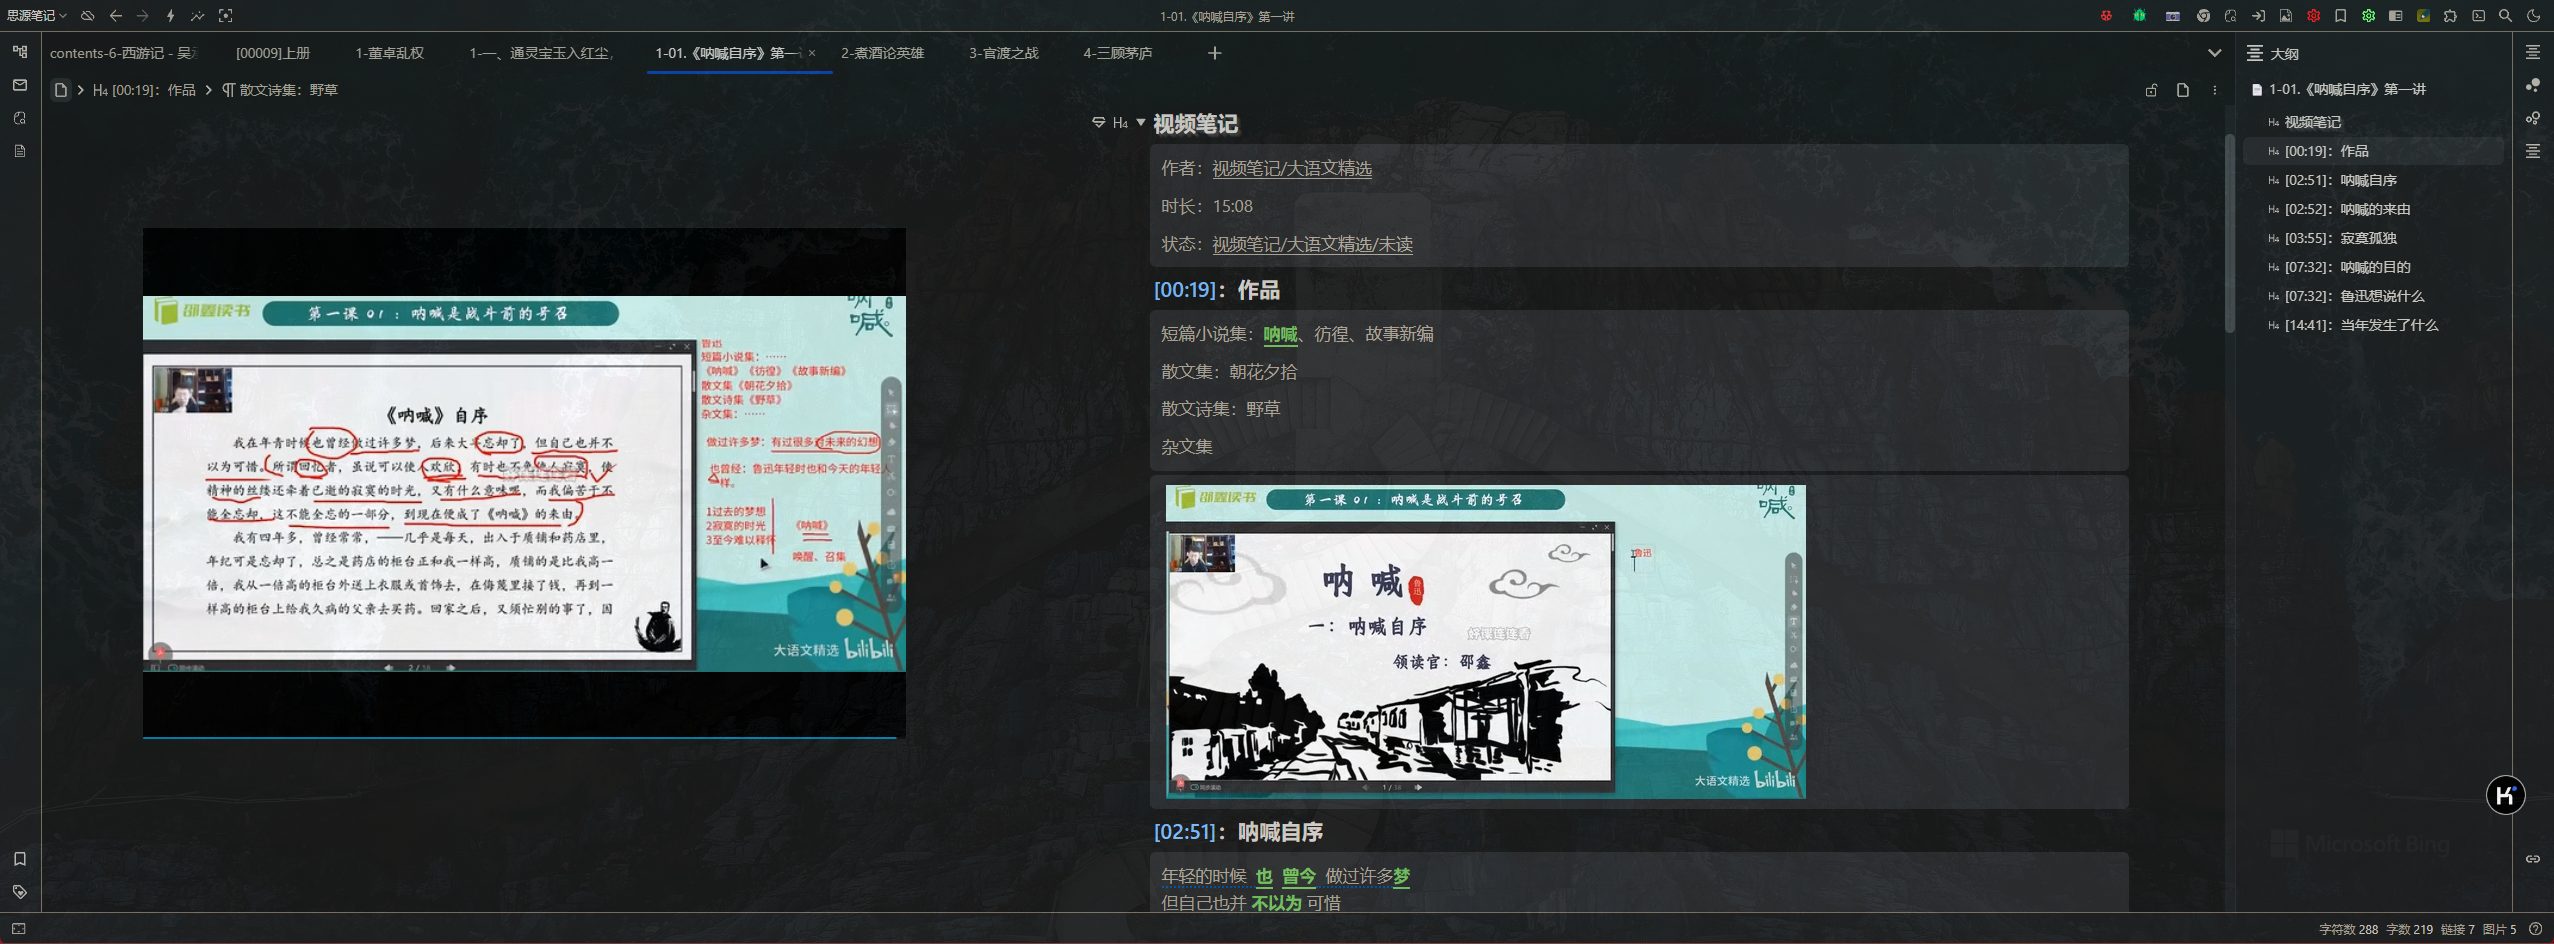Click the green beetle plugin icon
Screen dimensions: 2554x944
2139,16
